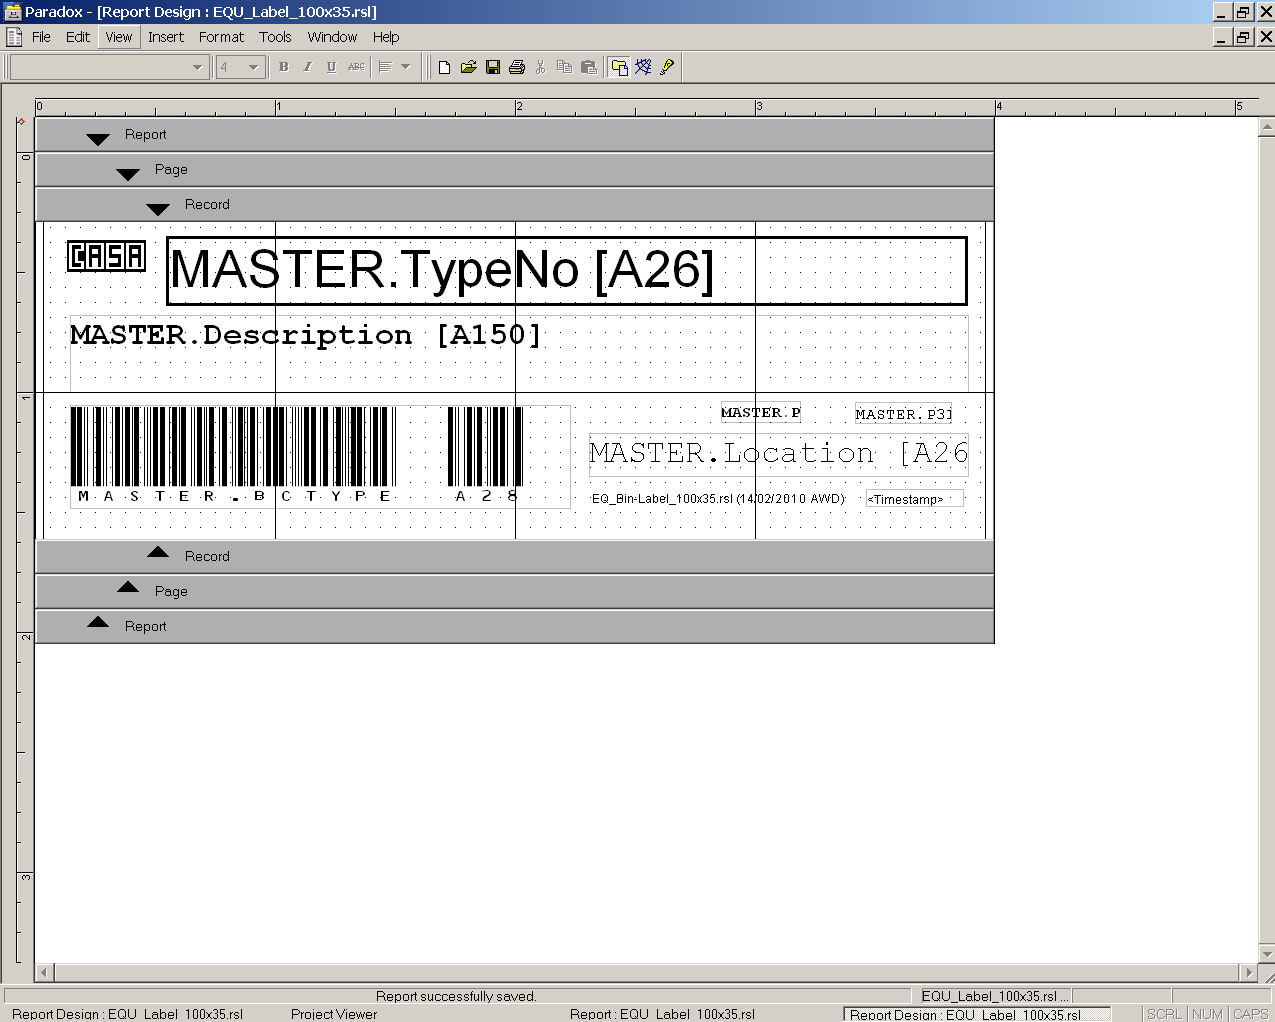The height and width of the screenshot is (1022, 1275).
Task: Click the horizontal scrollbar right arrow
Action: [x=1248, y=972]
